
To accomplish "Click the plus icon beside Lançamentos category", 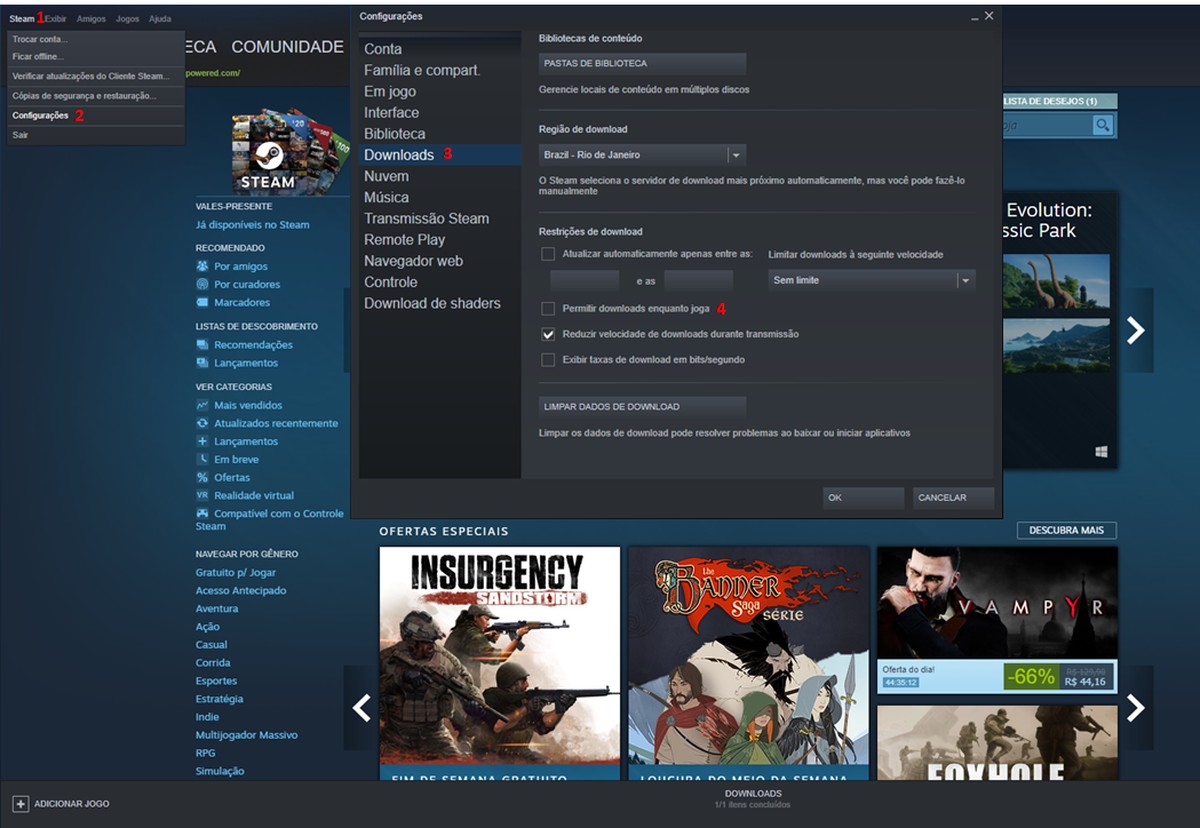I will click(203, 441).
